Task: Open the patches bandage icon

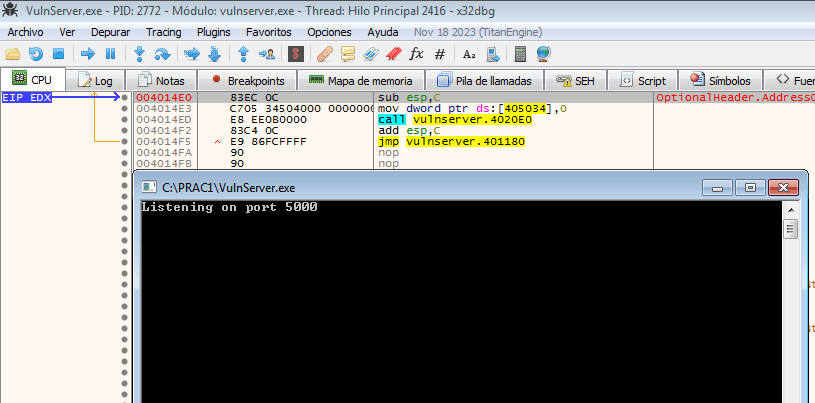Action: coord(325,54)
